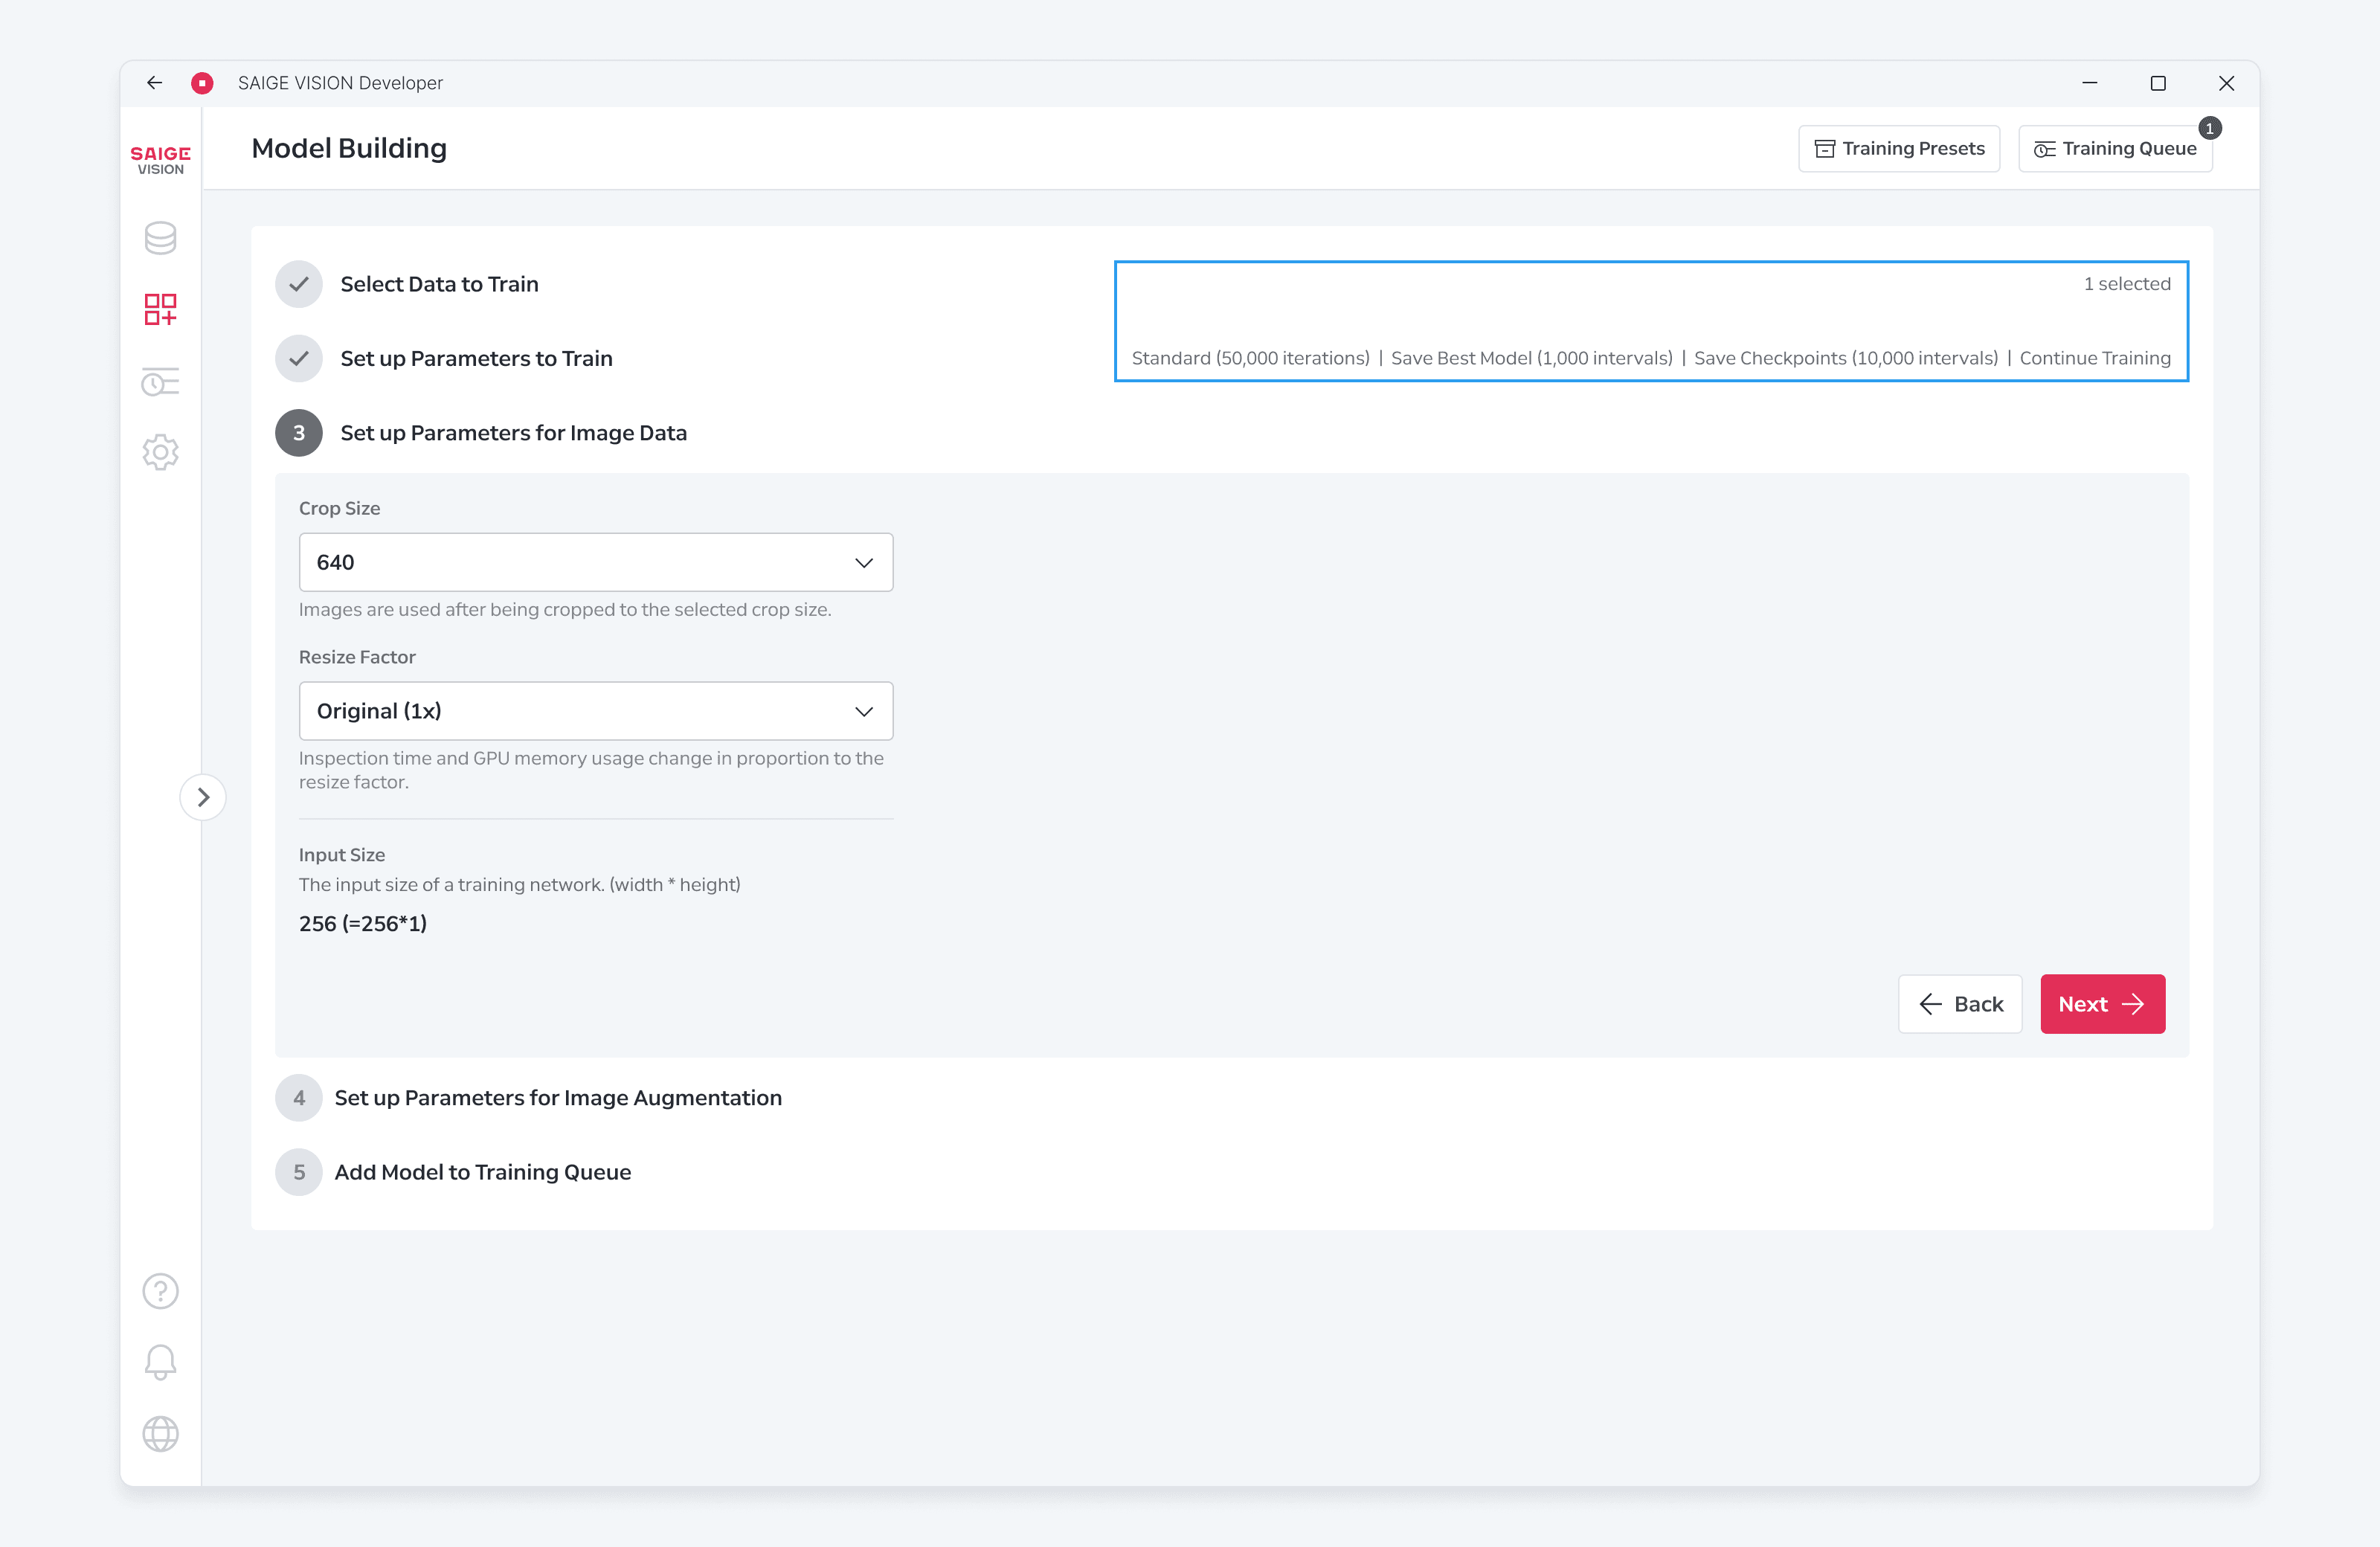Screen dimensions: 2380x1547
Task: Expand the sidebar with chevron button
Action: point(203,797)
